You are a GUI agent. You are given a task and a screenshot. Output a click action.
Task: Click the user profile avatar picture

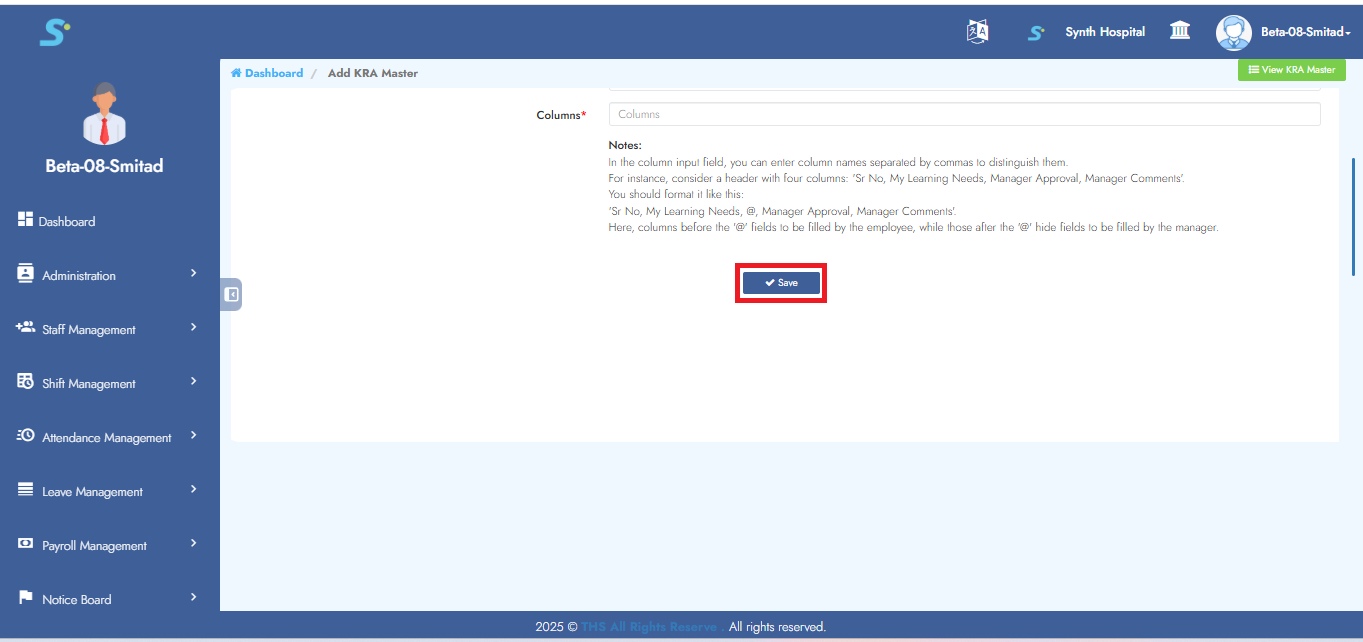tap(1233, 32)
